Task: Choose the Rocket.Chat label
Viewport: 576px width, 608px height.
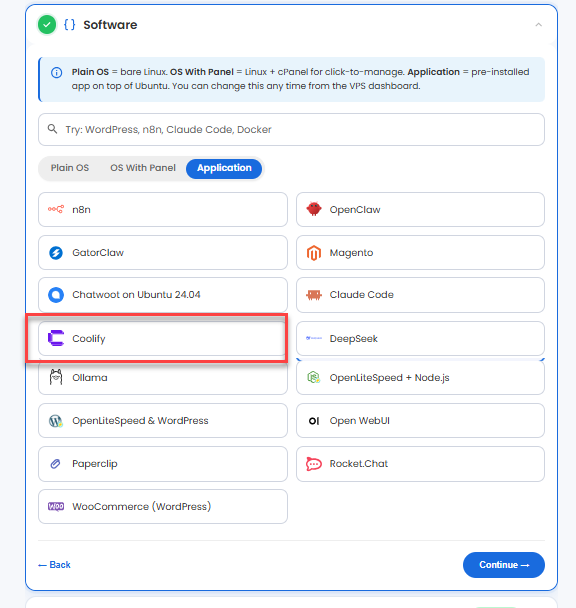Action: pyautogui.click(x=359, y=464)
